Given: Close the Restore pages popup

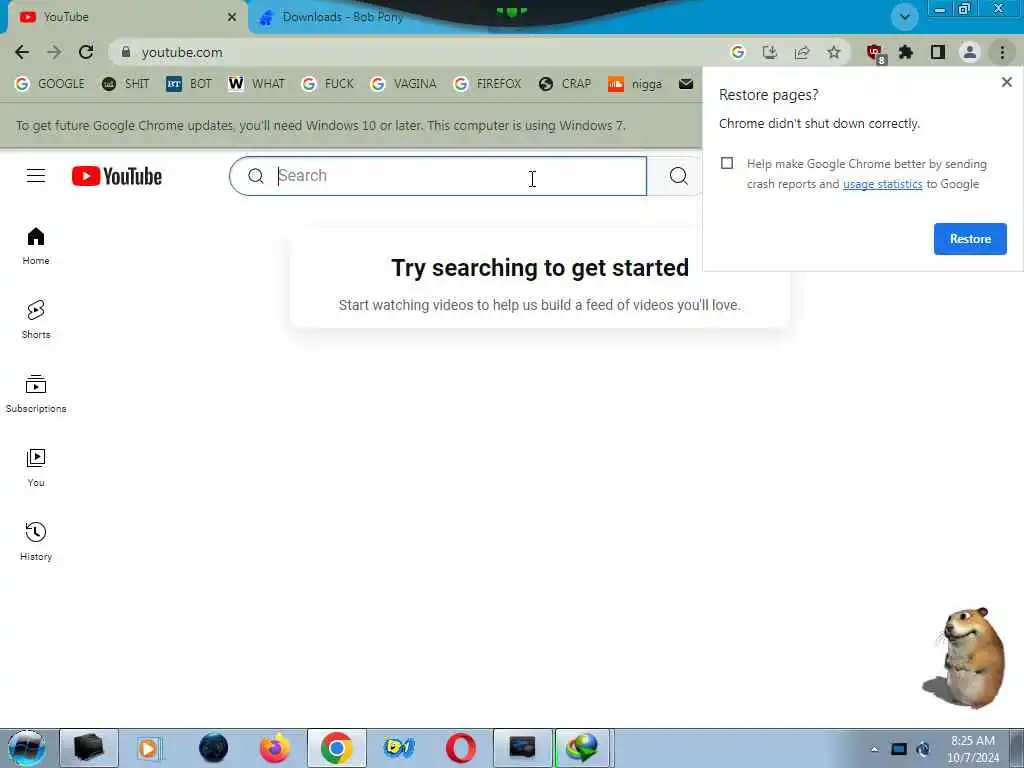Looking at the screenshot, I should point(1006,82).
